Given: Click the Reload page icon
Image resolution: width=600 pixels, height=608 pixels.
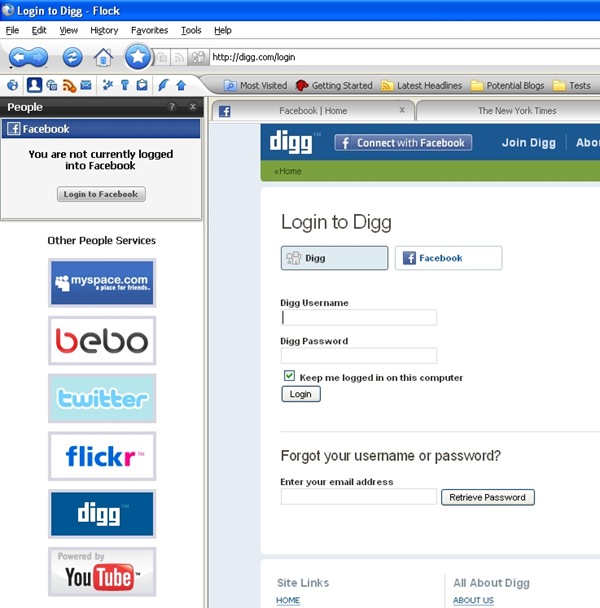Looking at the screenshot, I should pos(72,57).
